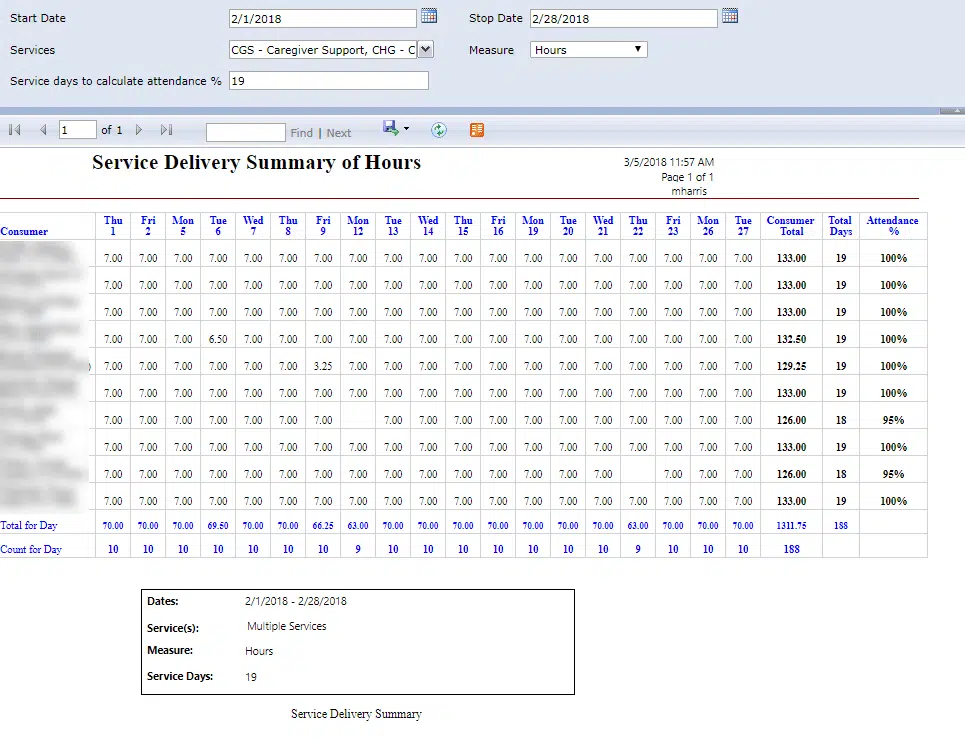Click the orange data feed export icon
The width and height of the screenshot is (965, 742).
477,130
